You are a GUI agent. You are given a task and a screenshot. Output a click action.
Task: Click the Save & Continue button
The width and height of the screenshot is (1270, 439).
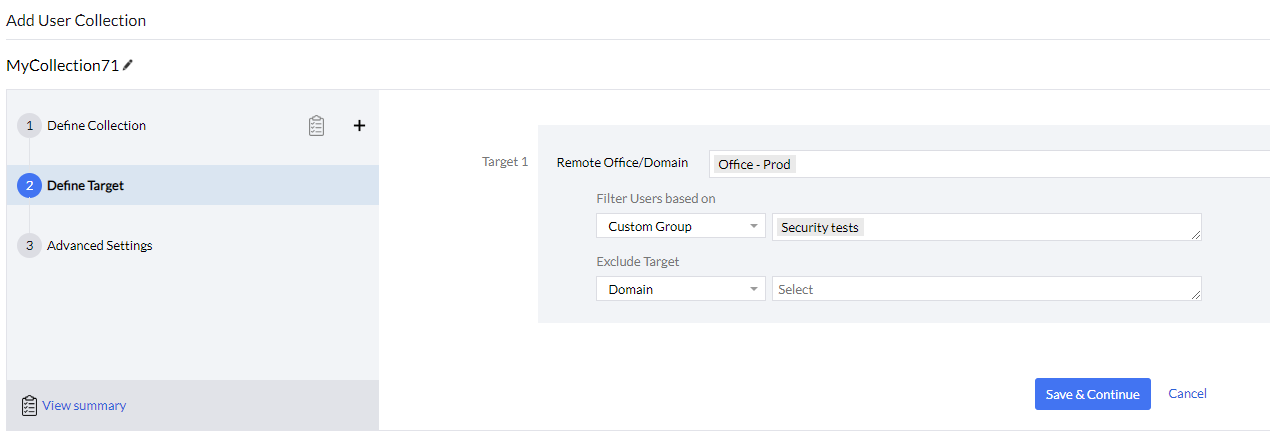tap(1092, 394)
